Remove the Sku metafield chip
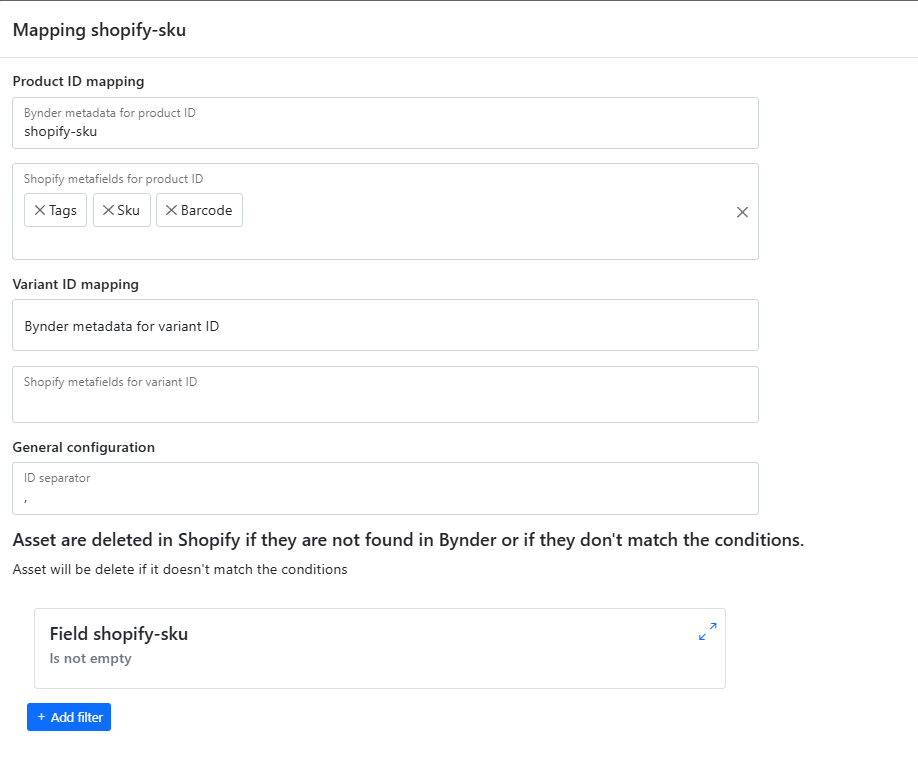 108,211
